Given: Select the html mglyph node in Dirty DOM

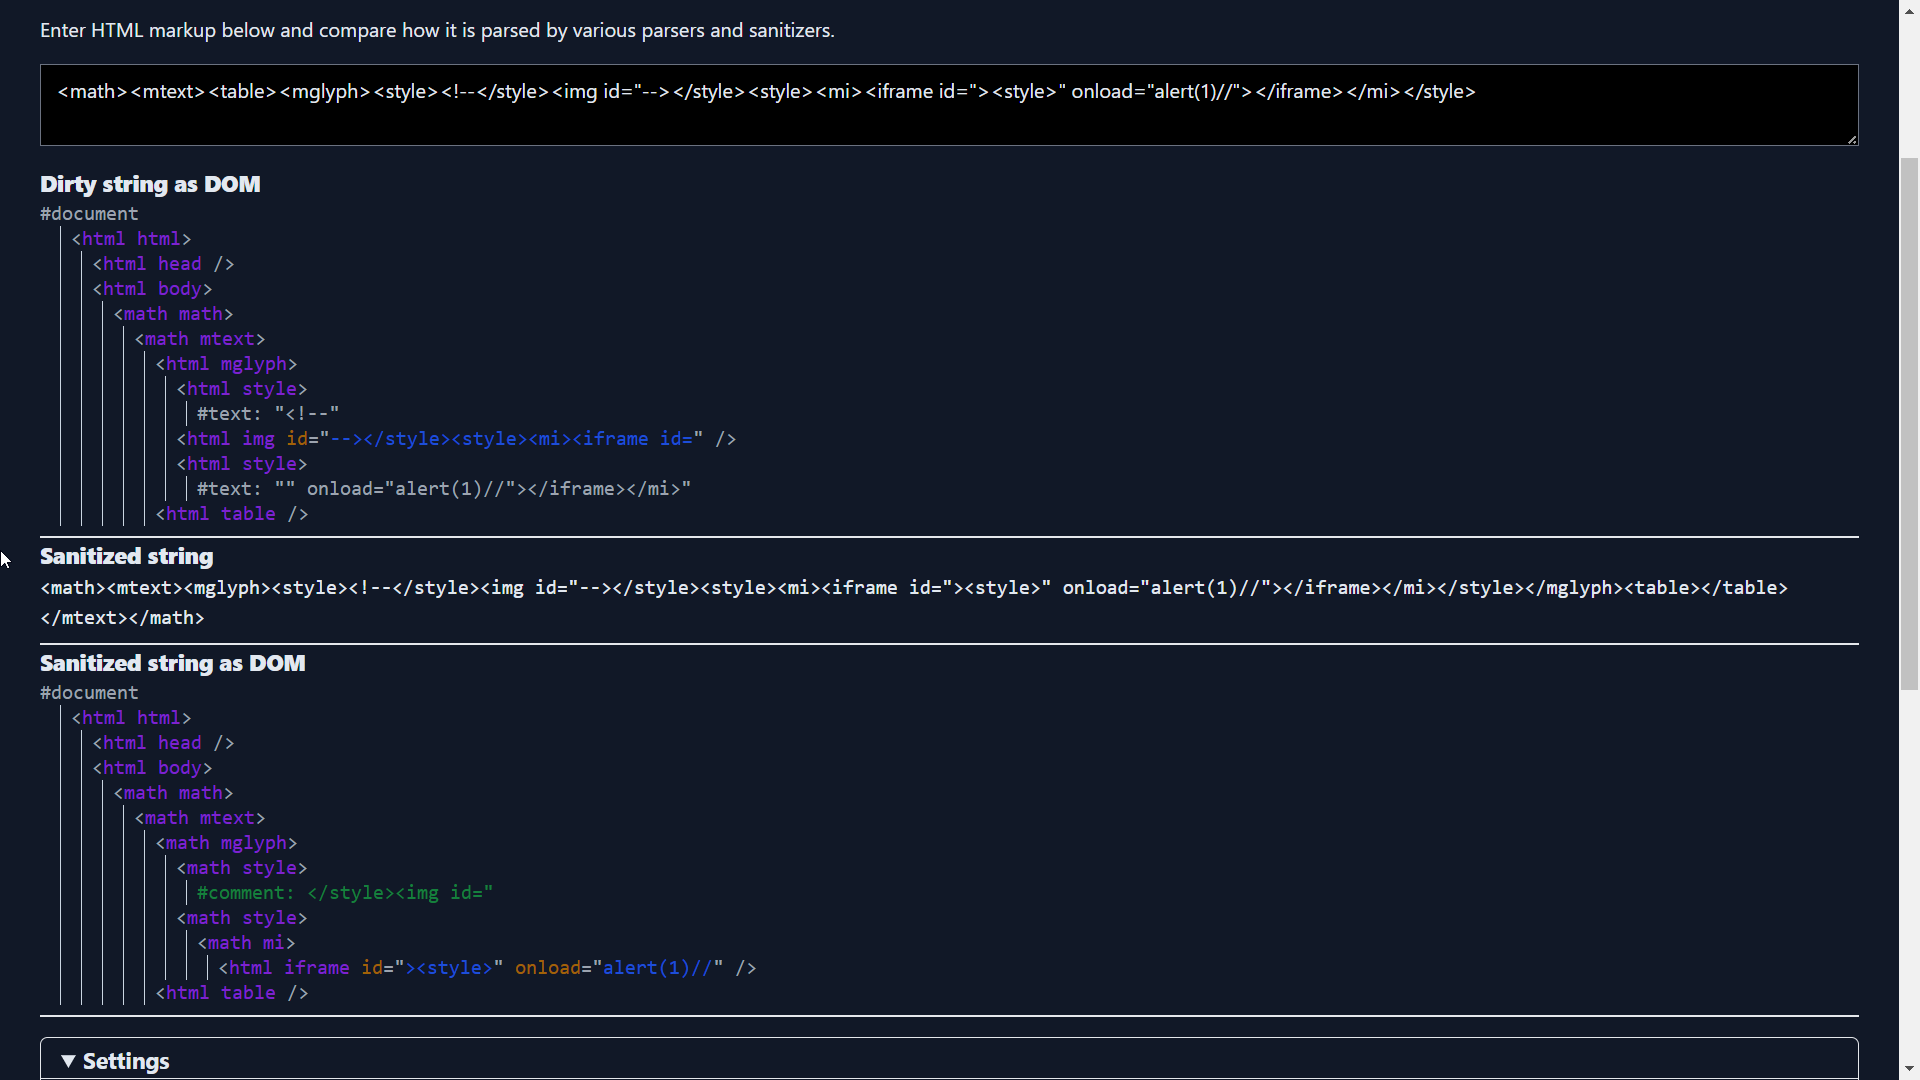Looking at the screenshot, I should (226, 364).
